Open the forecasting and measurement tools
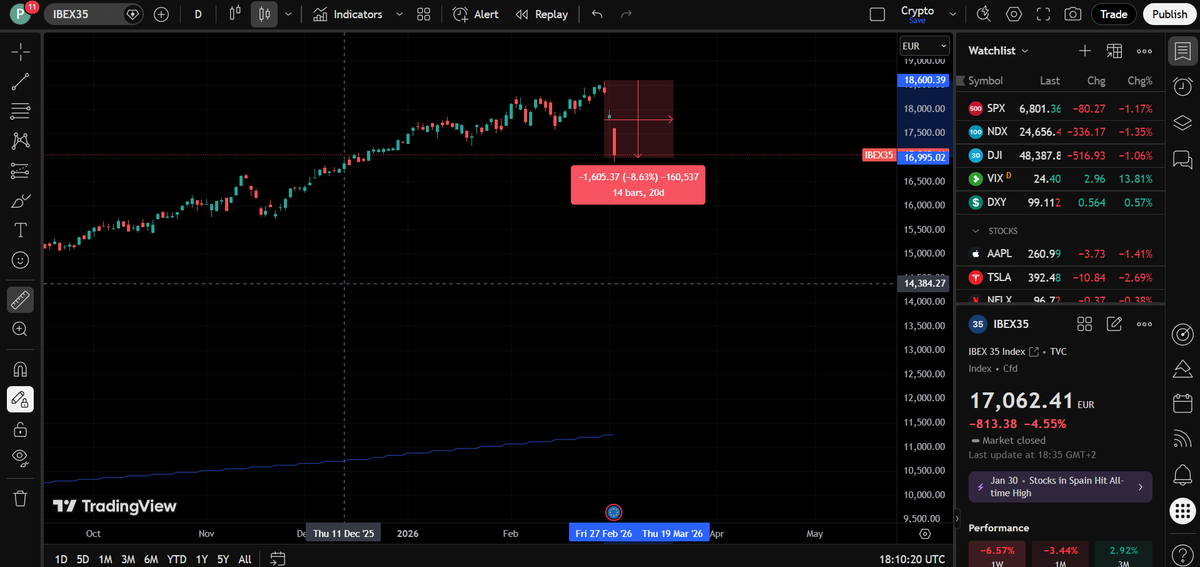1200x567 pixels. tap(20, 170)
